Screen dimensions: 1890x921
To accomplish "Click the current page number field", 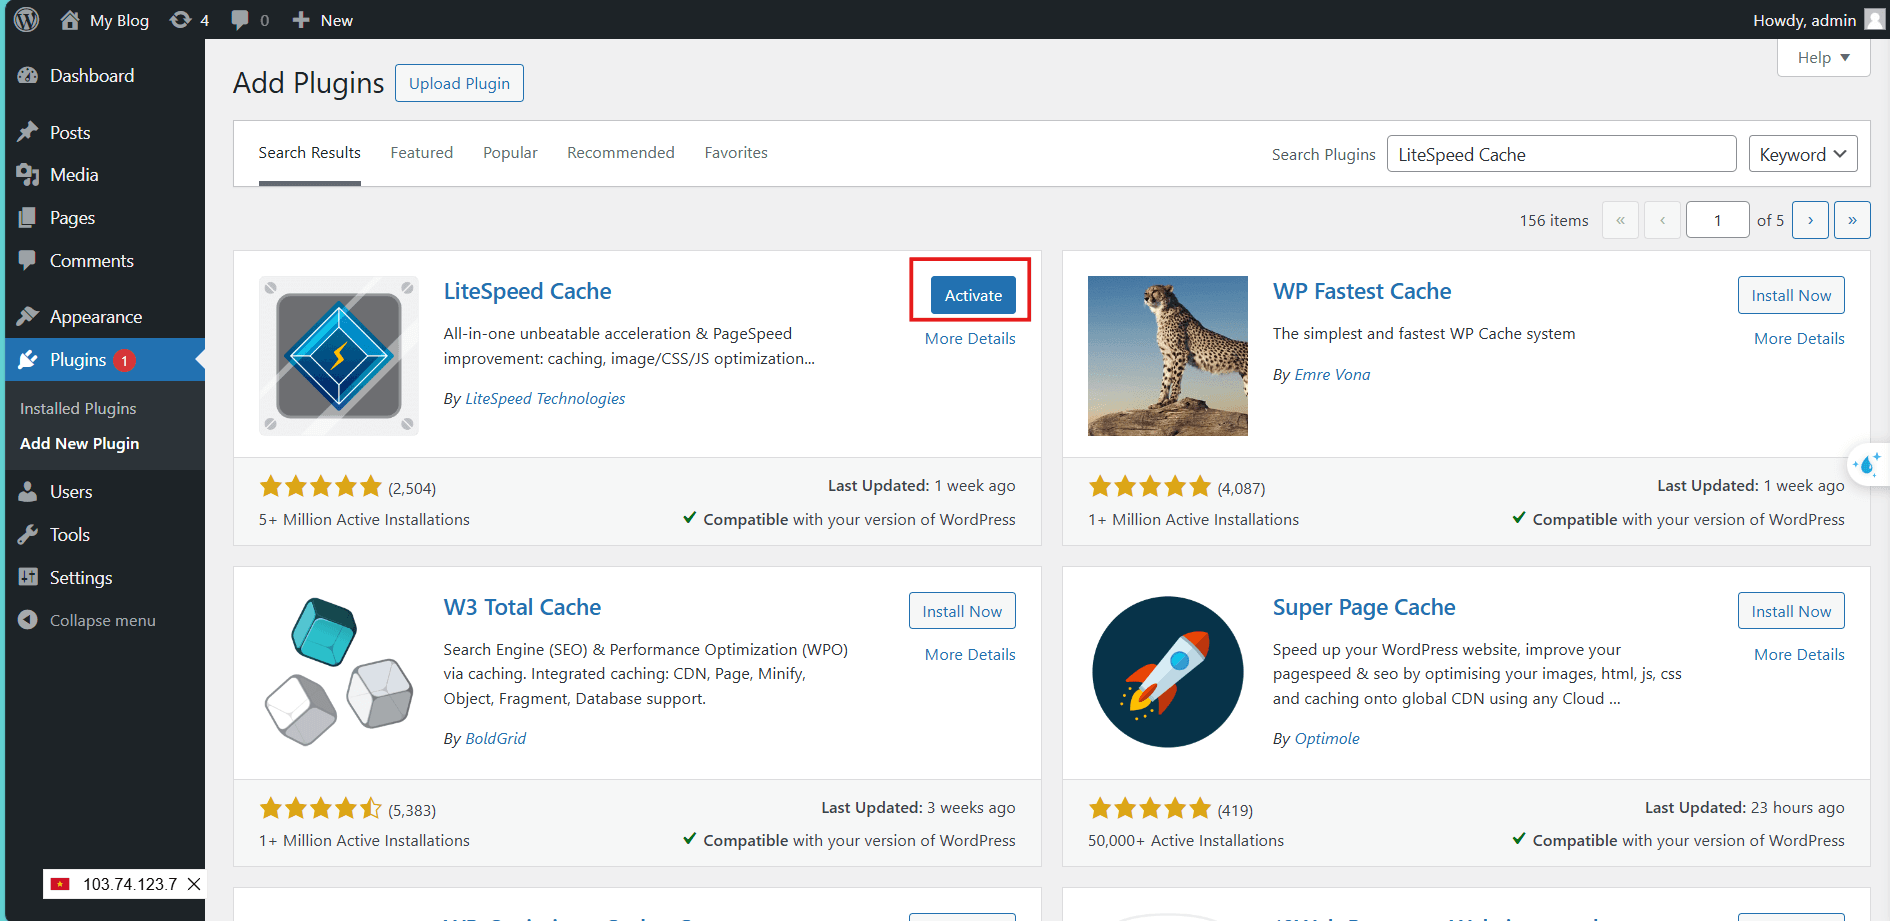I will 1717,220.
